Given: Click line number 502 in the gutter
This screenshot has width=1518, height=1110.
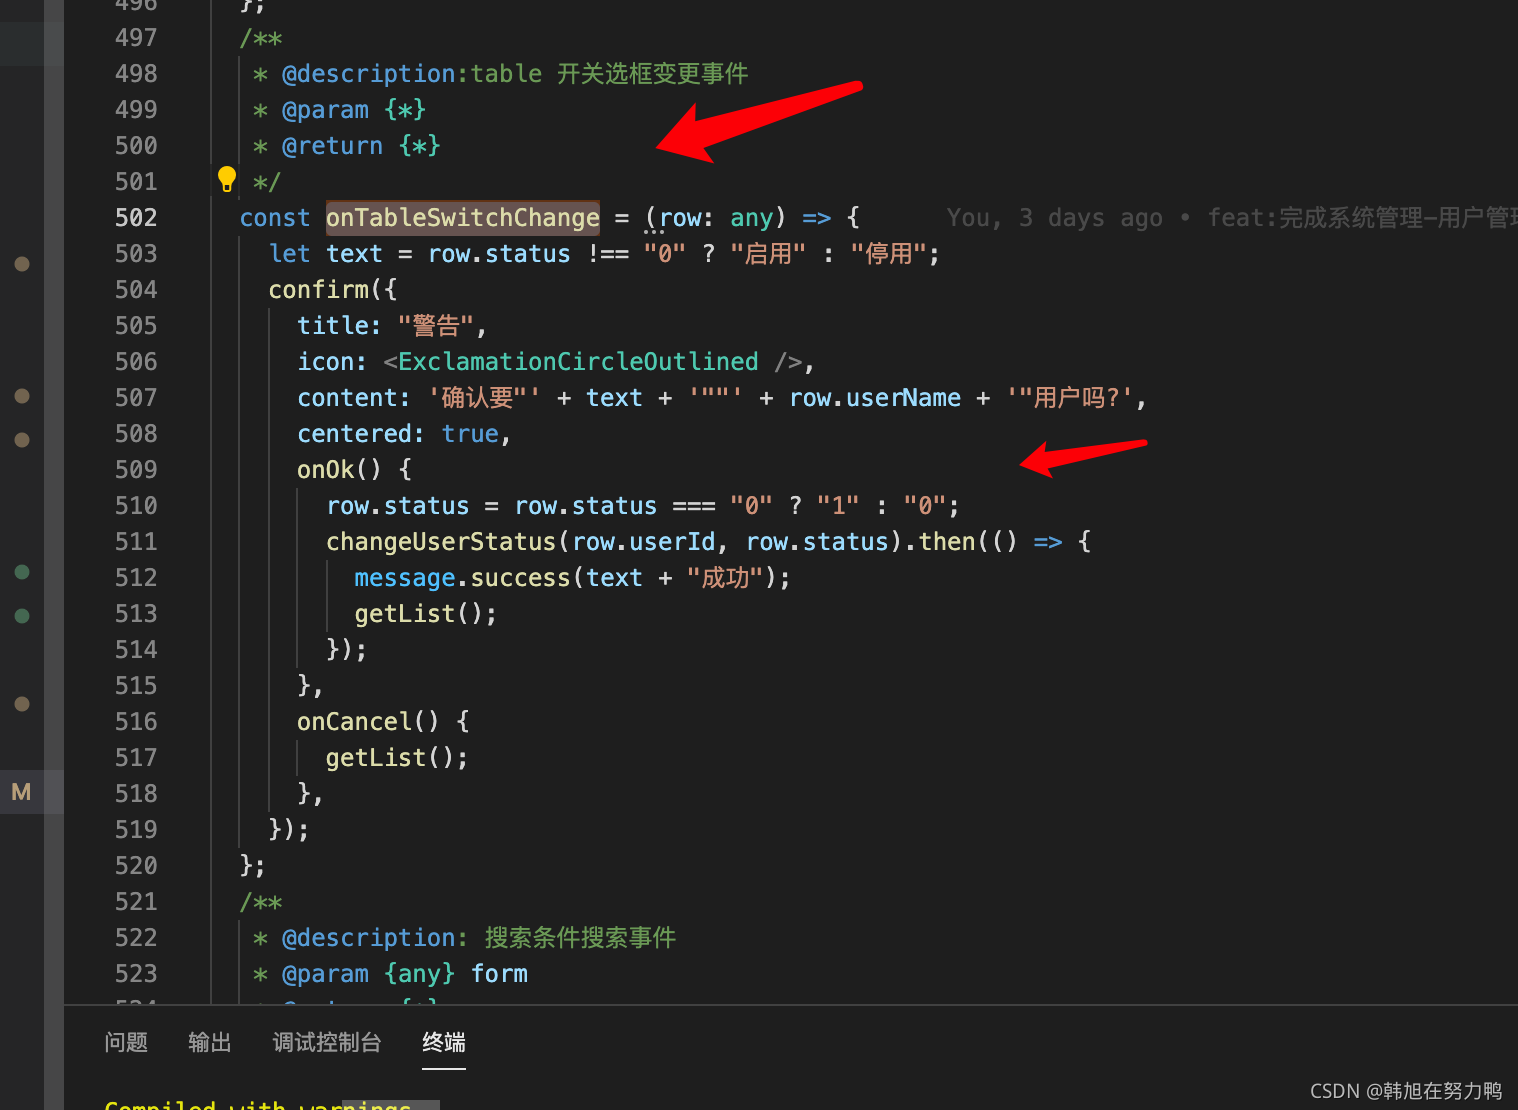Looking at the screenshot, I should 136,218.
